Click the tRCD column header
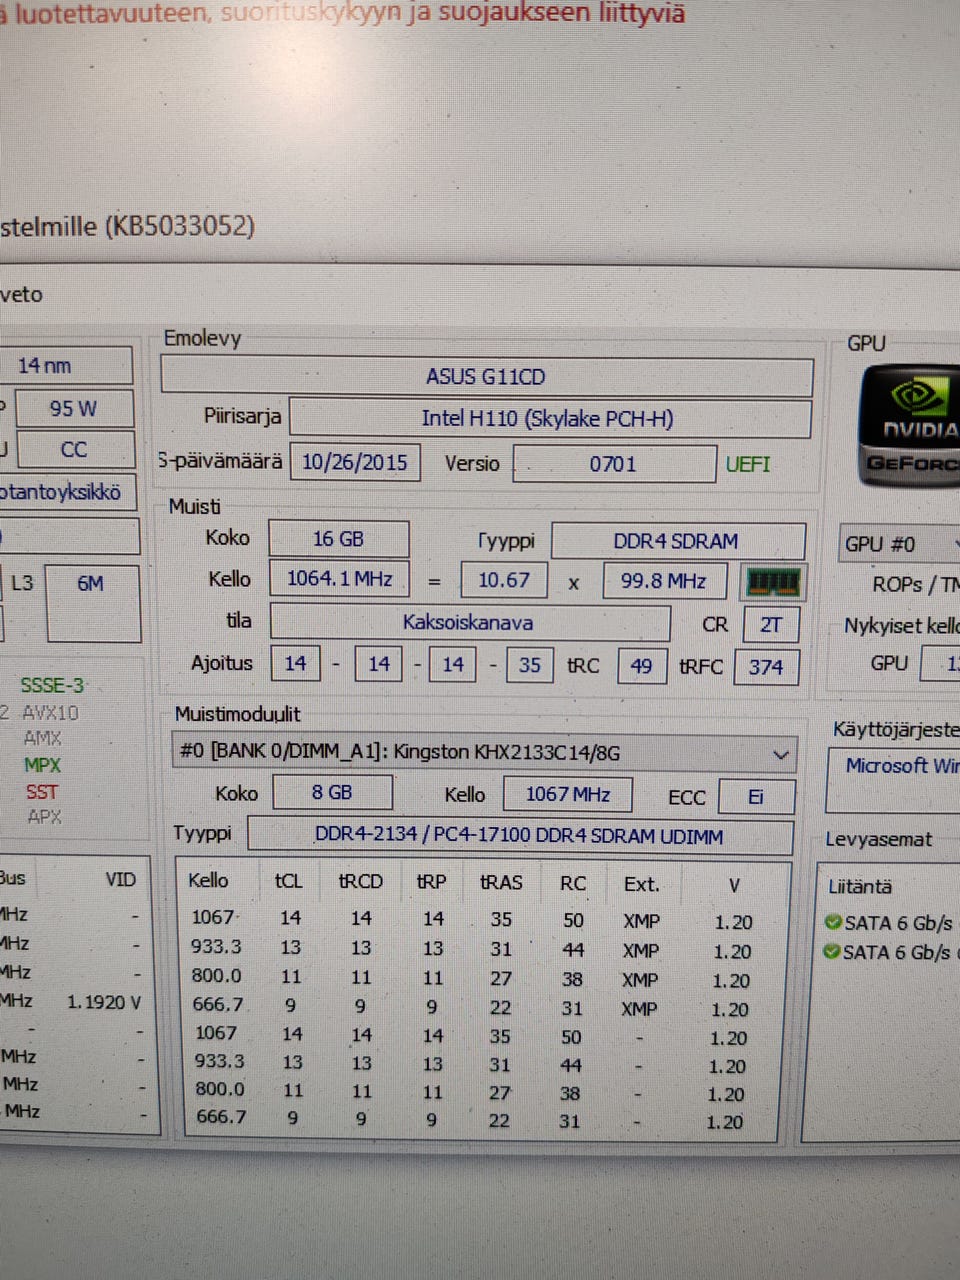960x1280 pixels. 360,881
